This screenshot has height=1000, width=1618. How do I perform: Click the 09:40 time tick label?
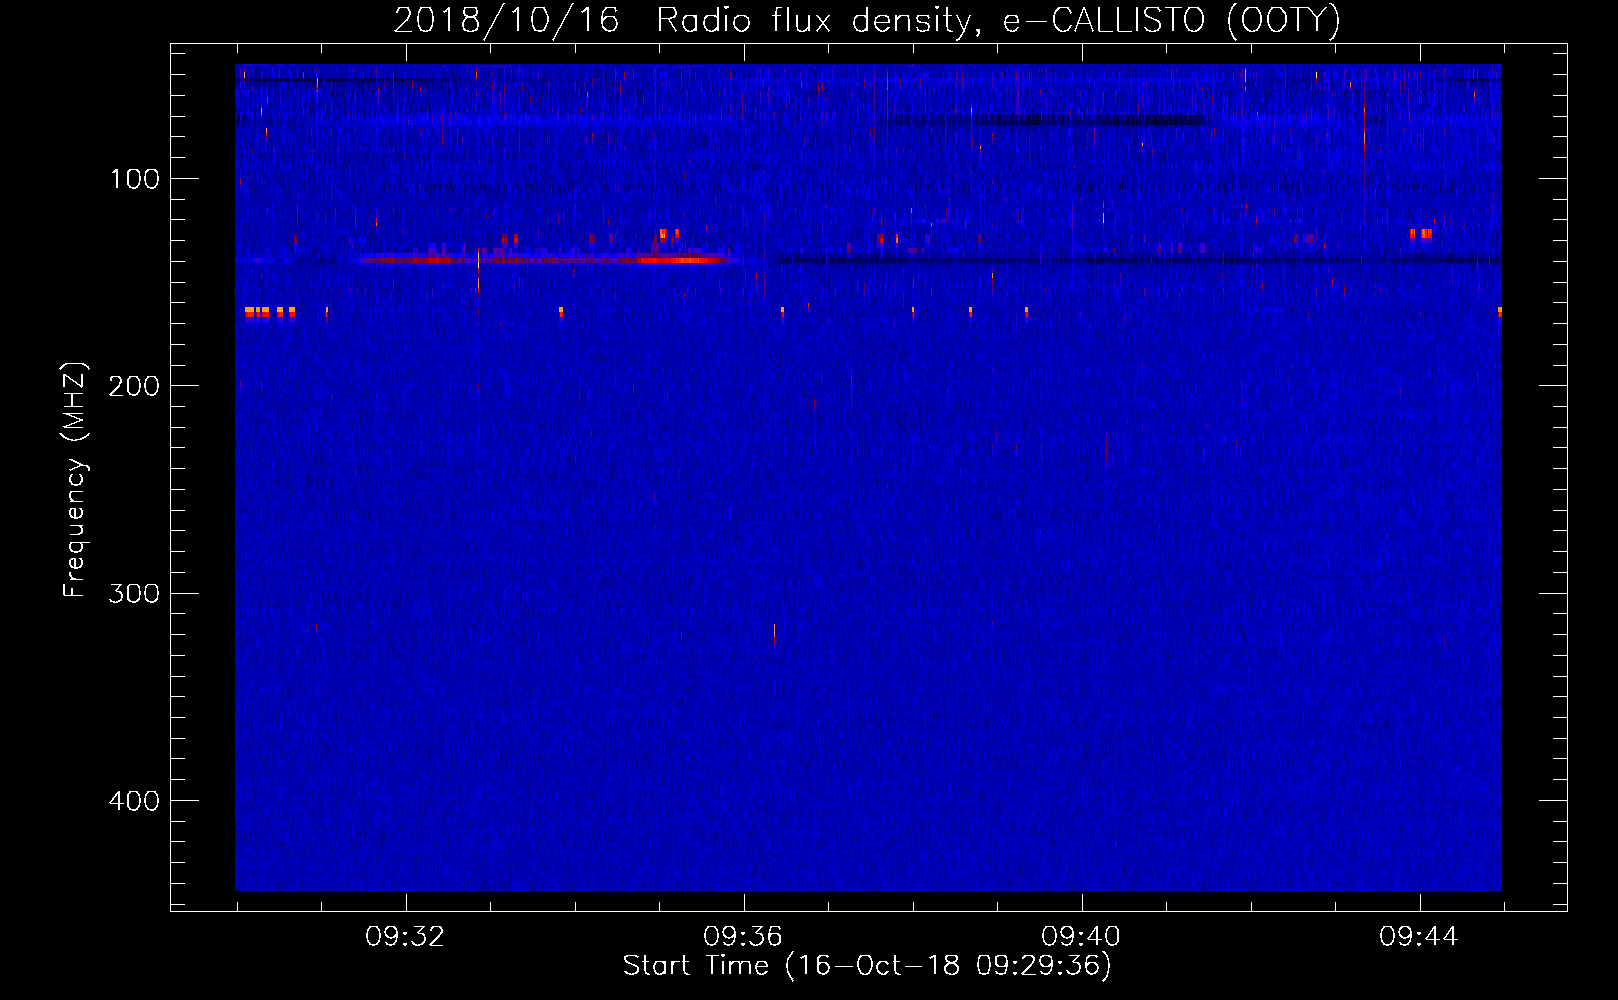[1081, 937]
